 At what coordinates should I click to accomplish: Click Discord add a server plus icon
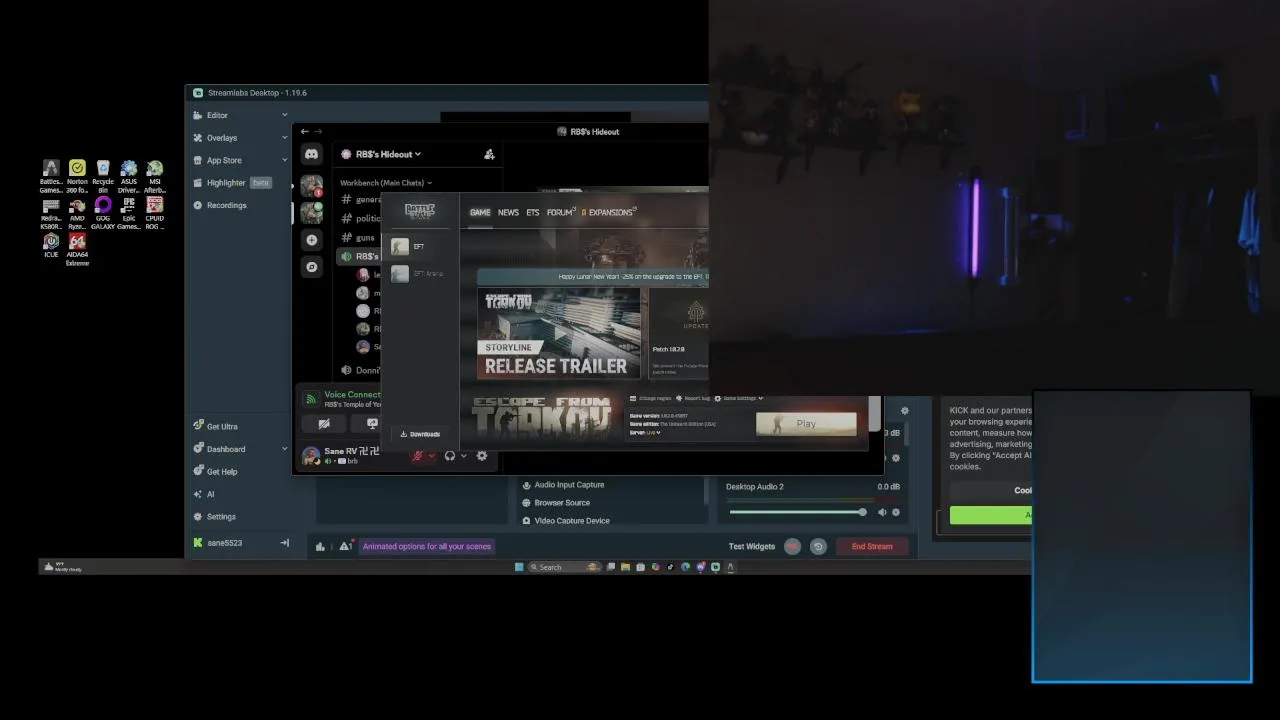tap(312, 240)
